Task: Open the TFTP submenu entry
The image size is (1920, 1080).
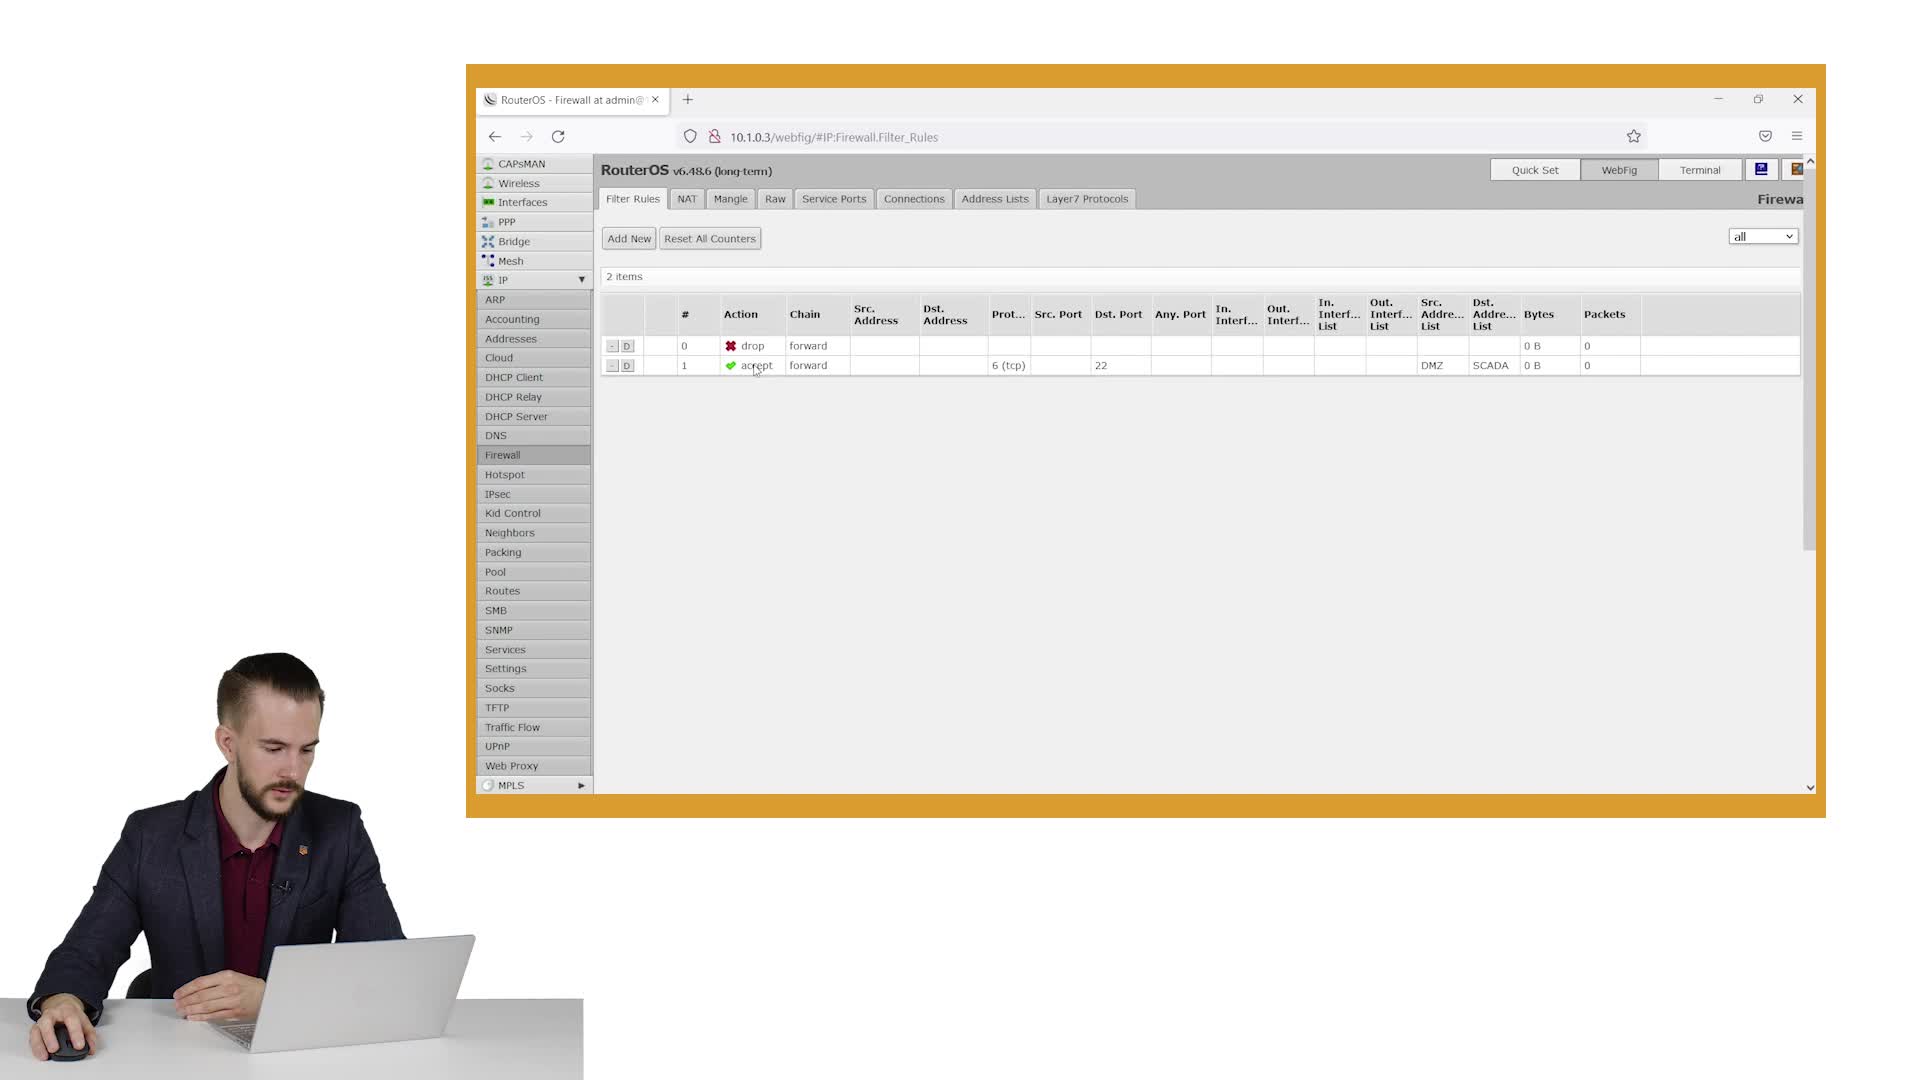Action: coord(534,708)
